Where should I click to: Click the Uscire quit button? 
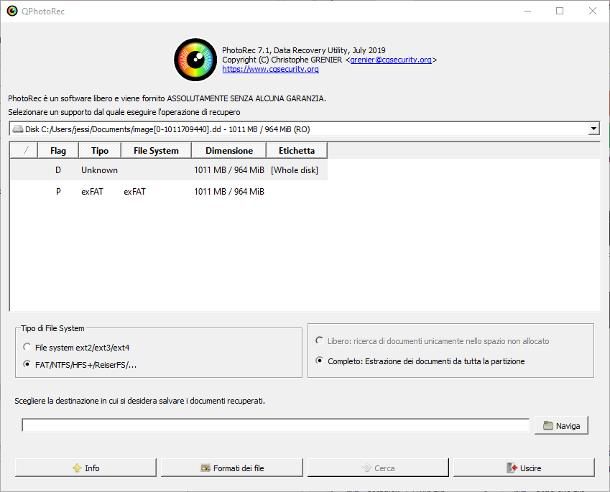[x=524, y=467]
